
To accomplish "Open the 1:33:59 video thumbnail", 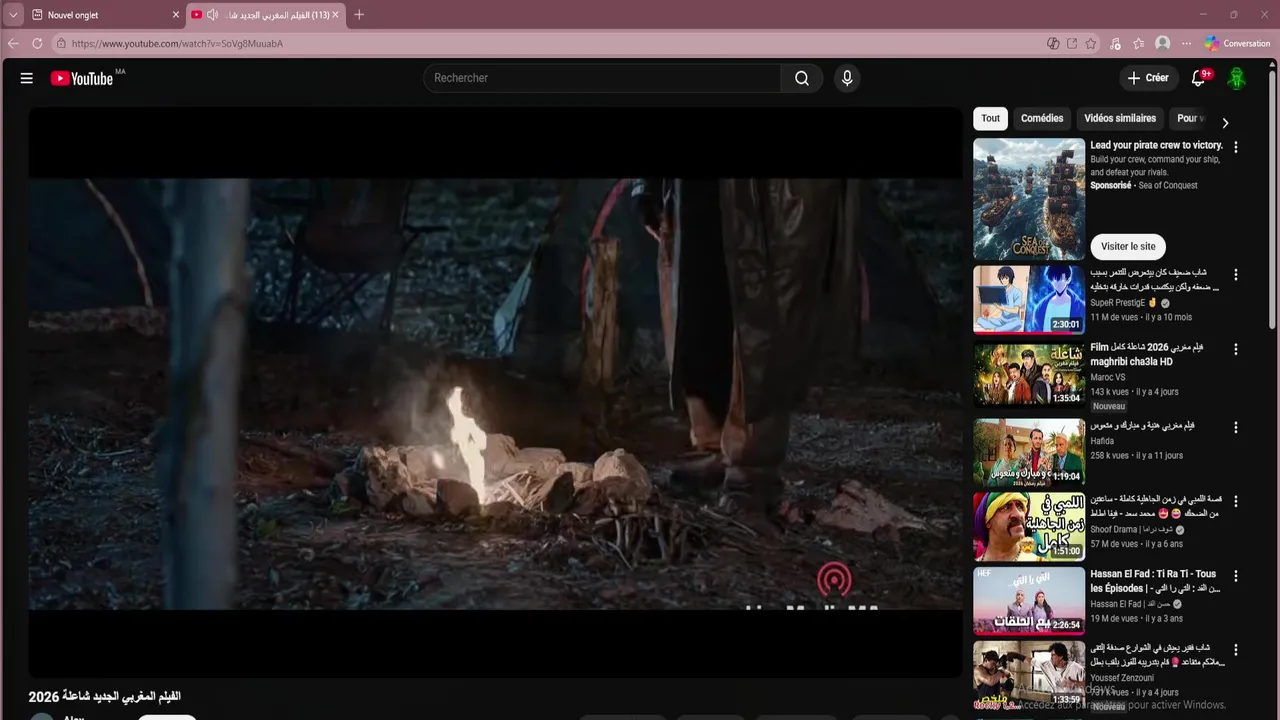I will point(1029,674).
